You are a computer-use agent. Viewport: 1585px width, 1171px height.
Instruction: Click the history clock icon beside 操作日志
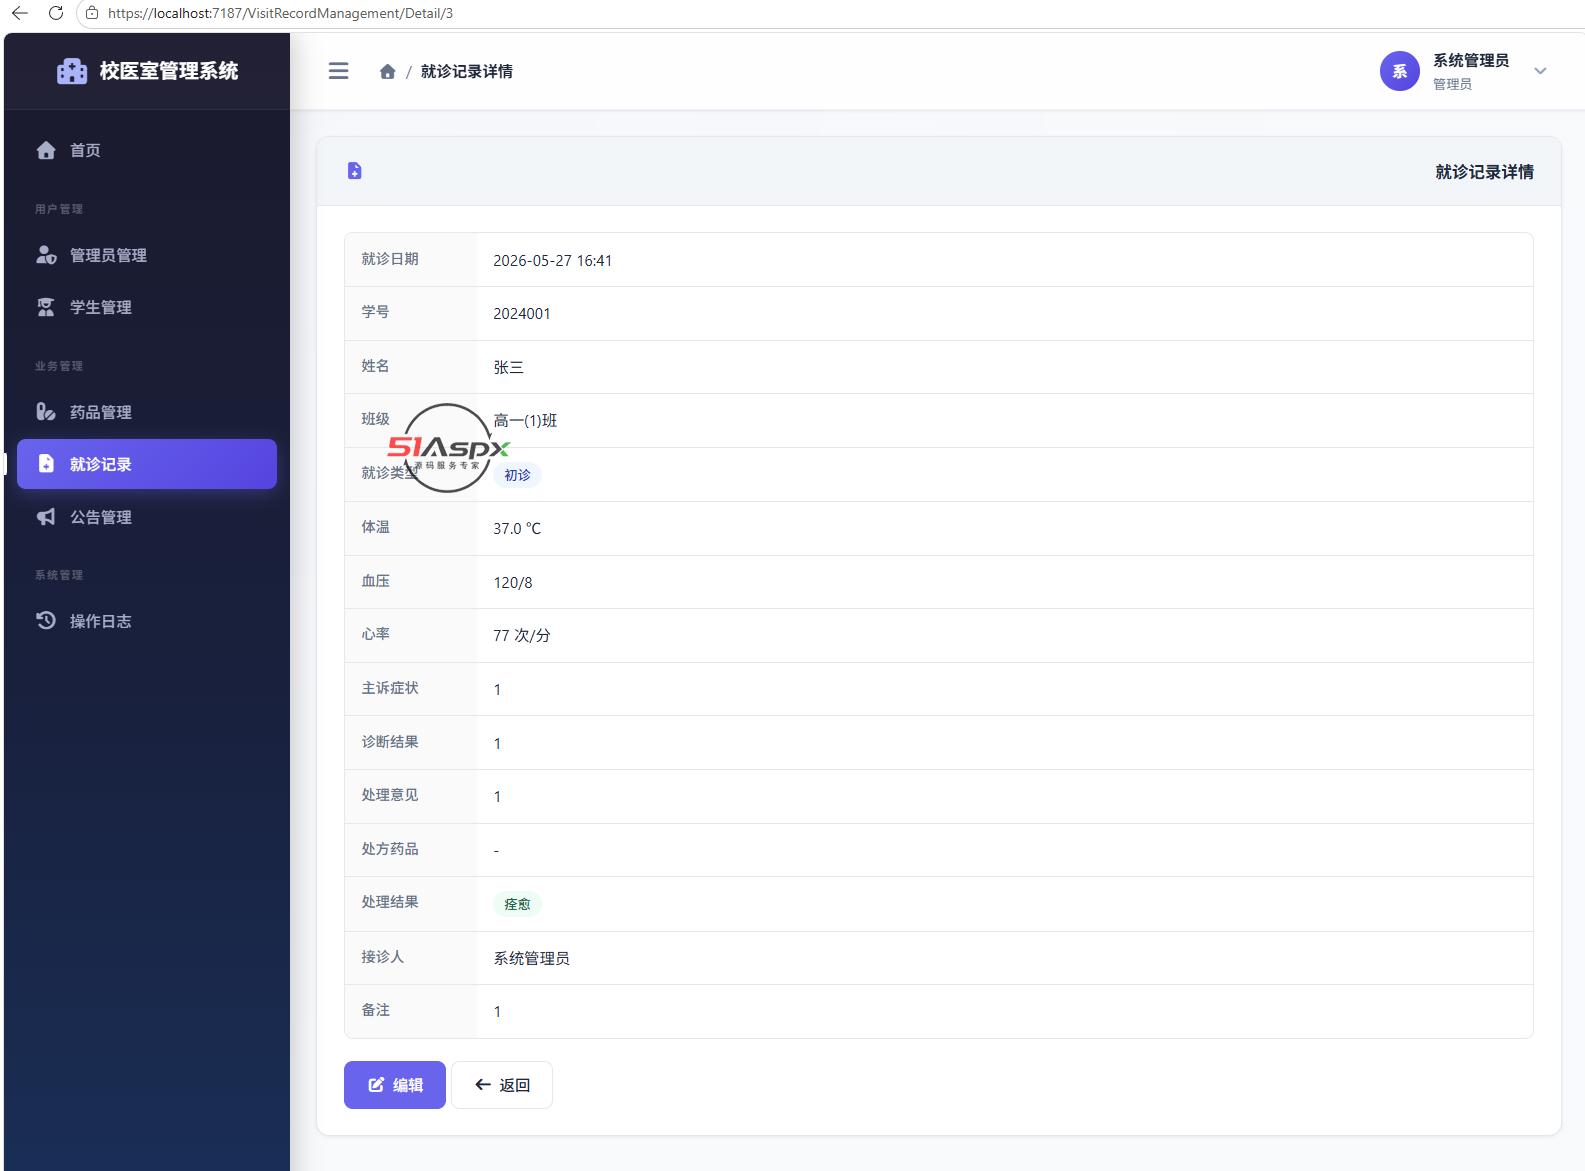point(46,621)
